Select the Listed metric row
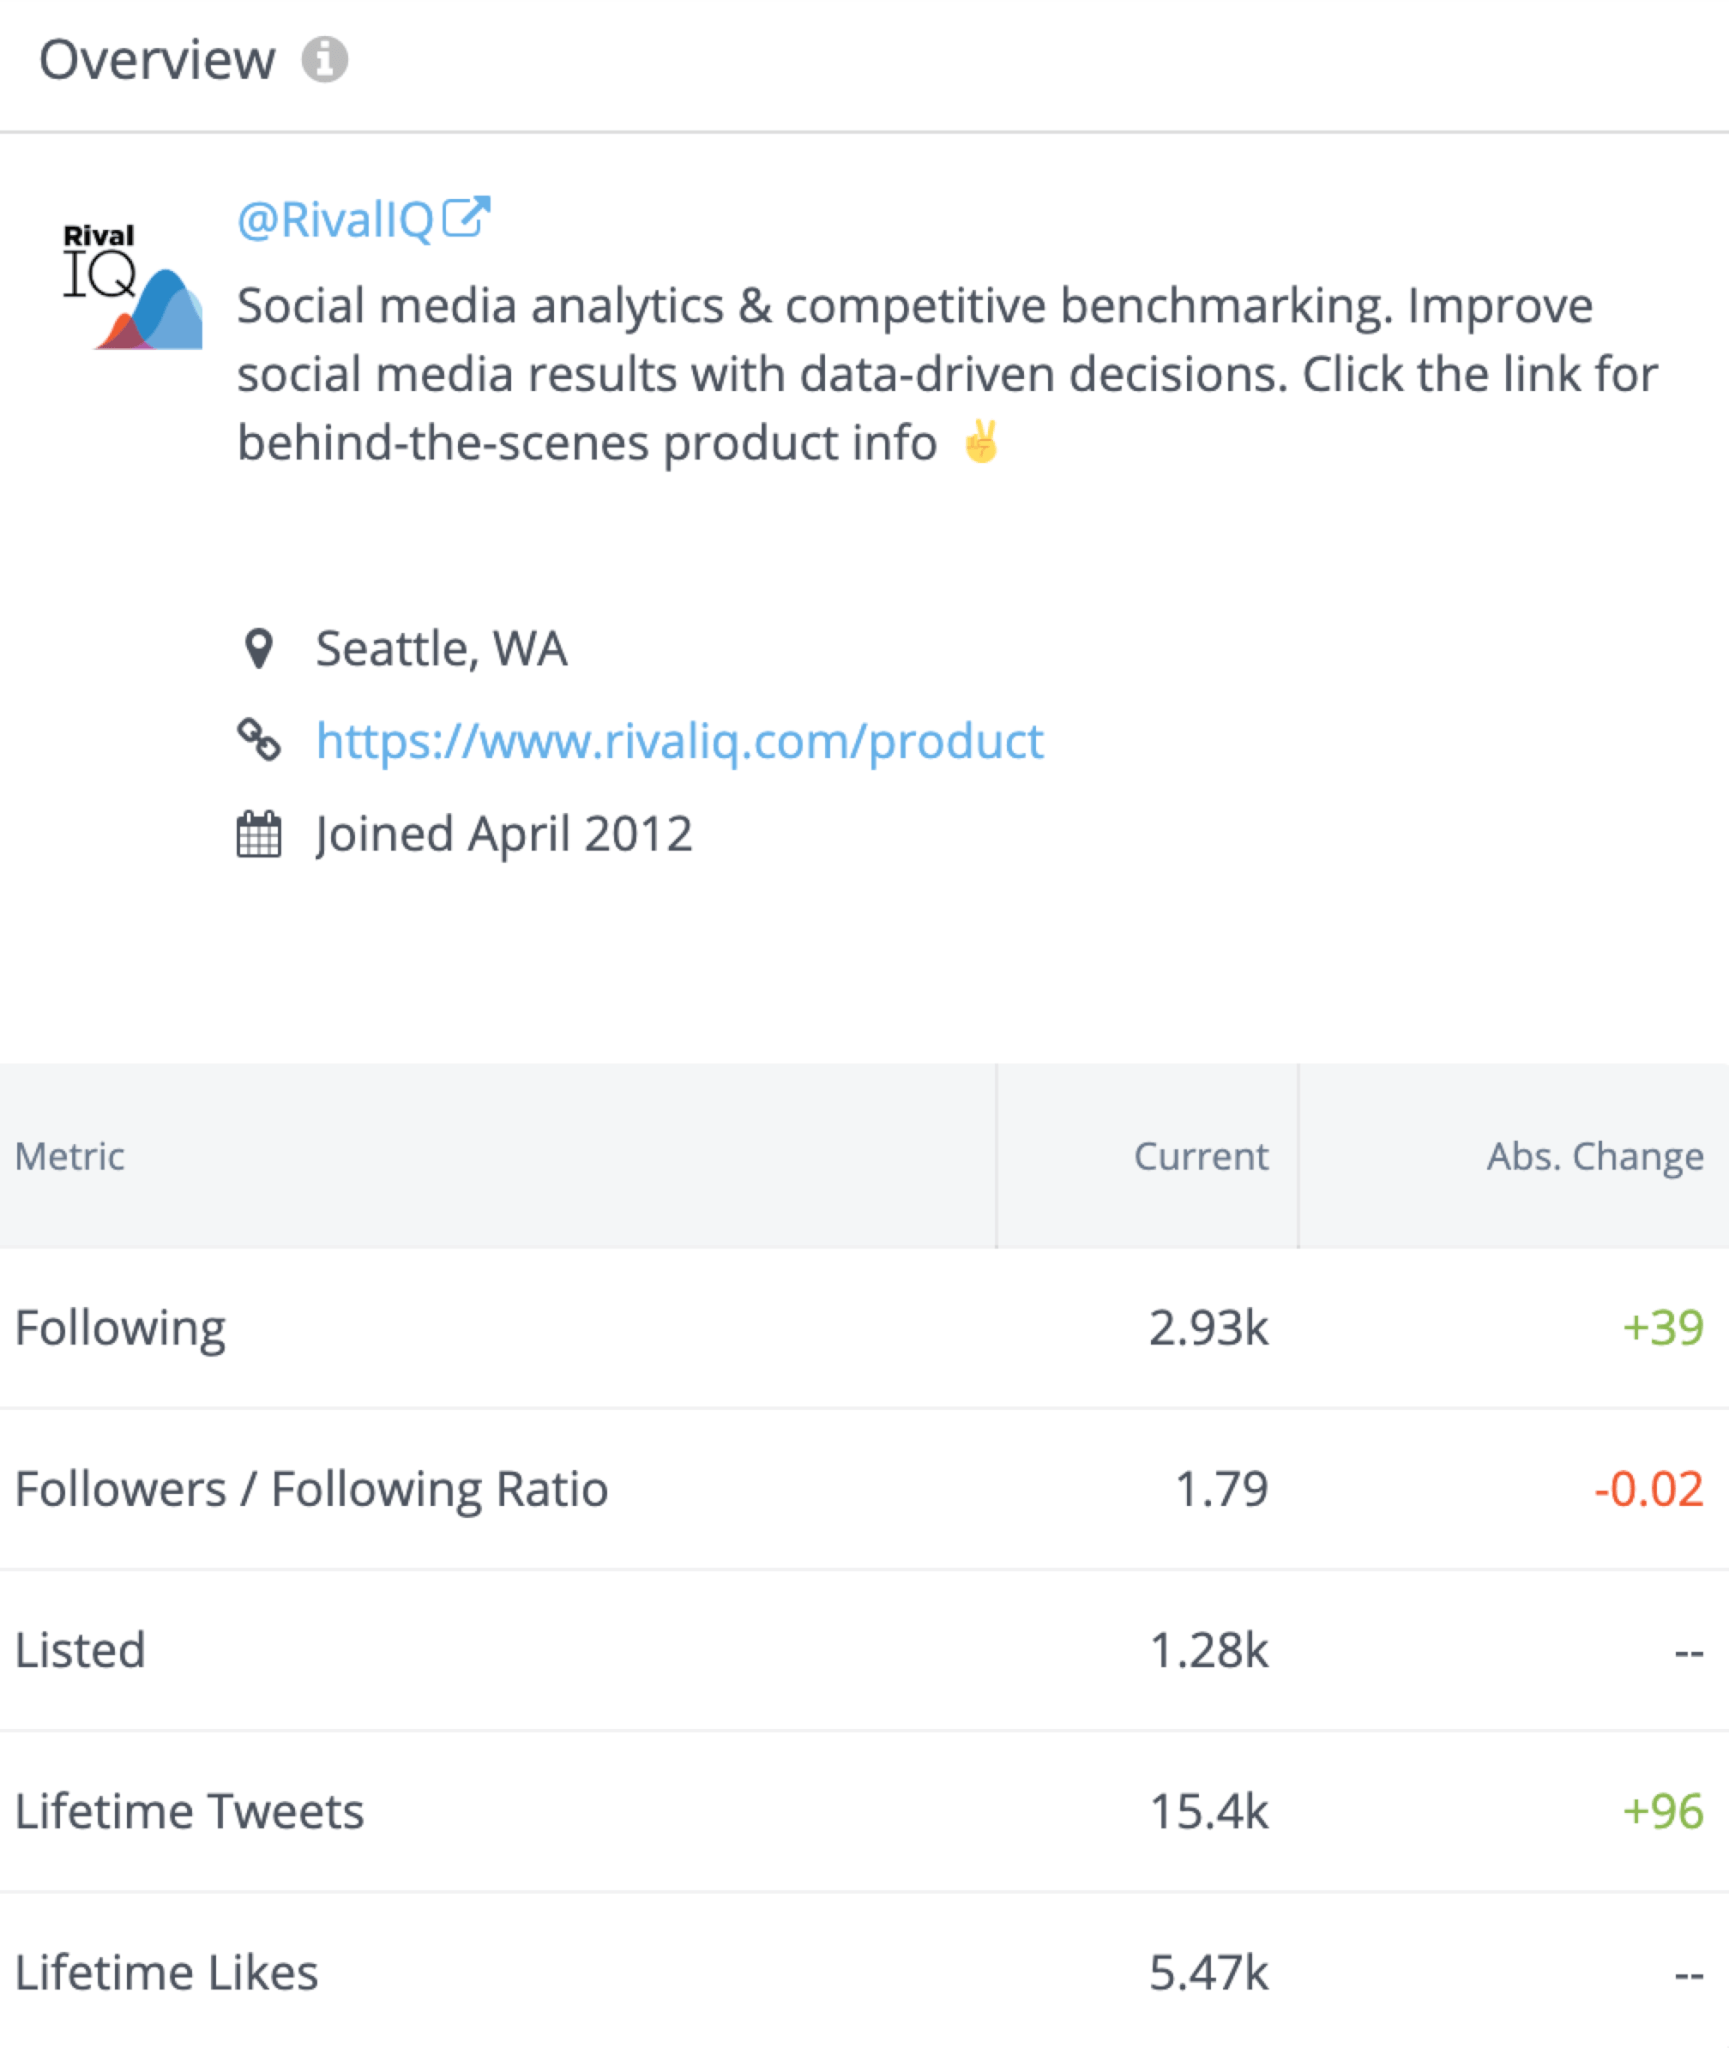Viewport: 1729px width, 2048px height. [80, 1650]
